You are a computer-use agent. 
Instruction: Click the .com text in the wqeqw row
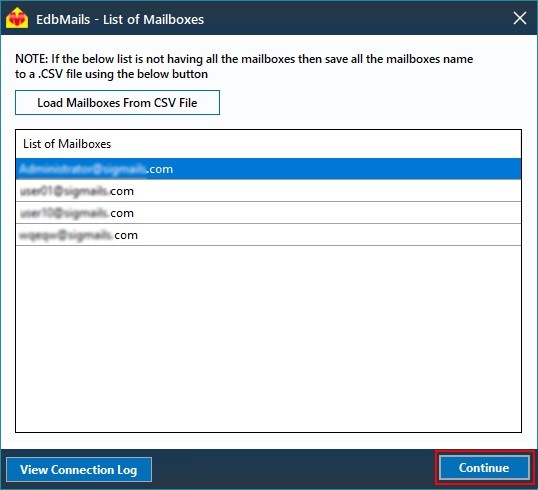point(126,235)
